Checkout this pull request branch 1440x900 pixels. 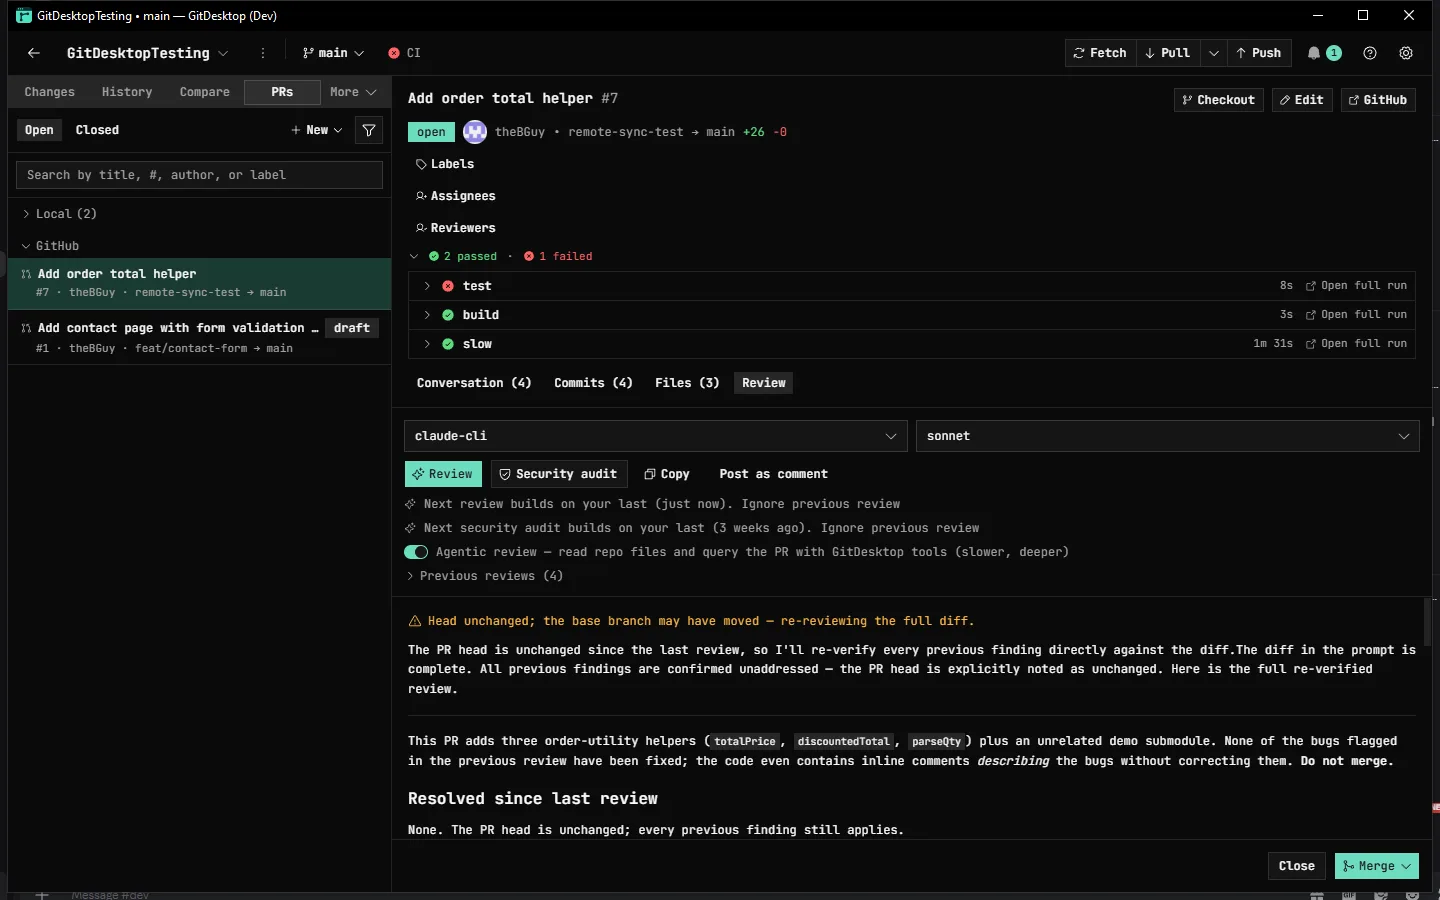1218,100
